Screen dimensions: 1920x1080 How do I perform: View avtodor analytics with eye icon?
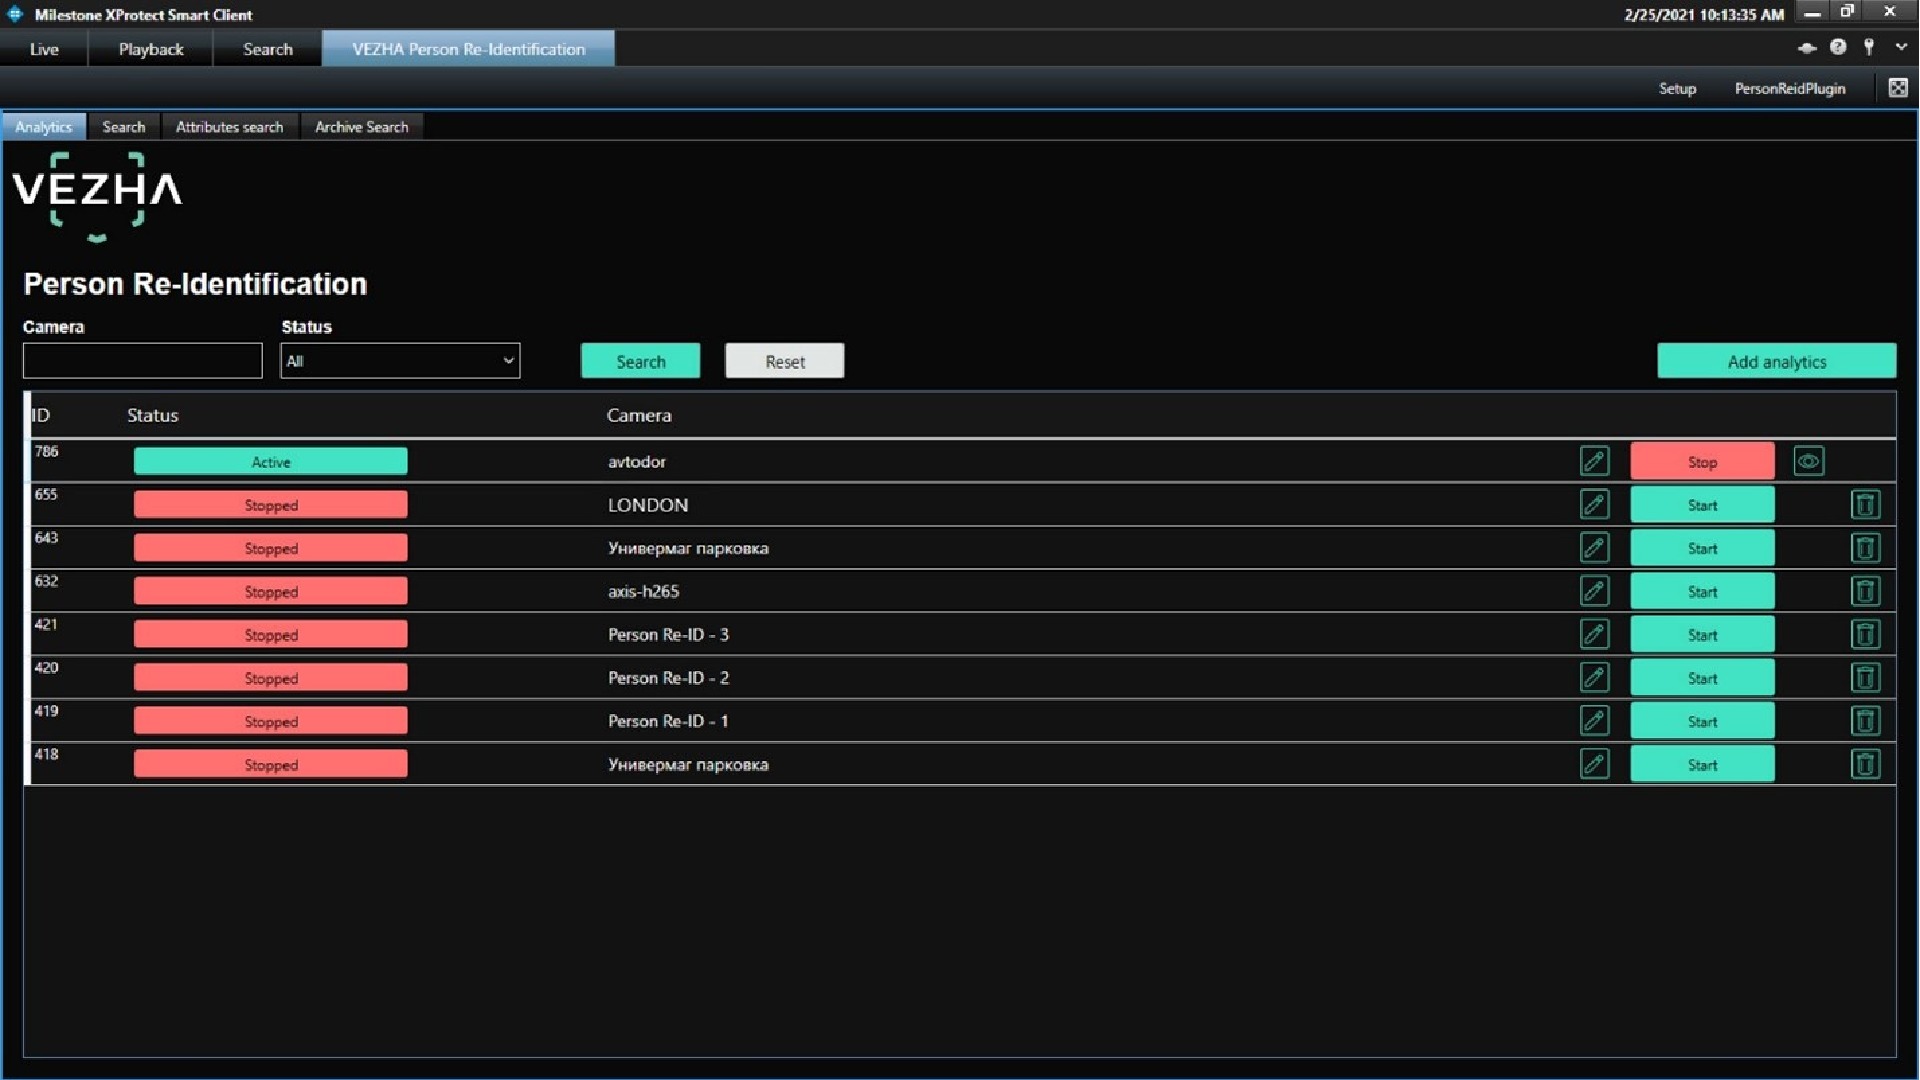(1808, 461)
